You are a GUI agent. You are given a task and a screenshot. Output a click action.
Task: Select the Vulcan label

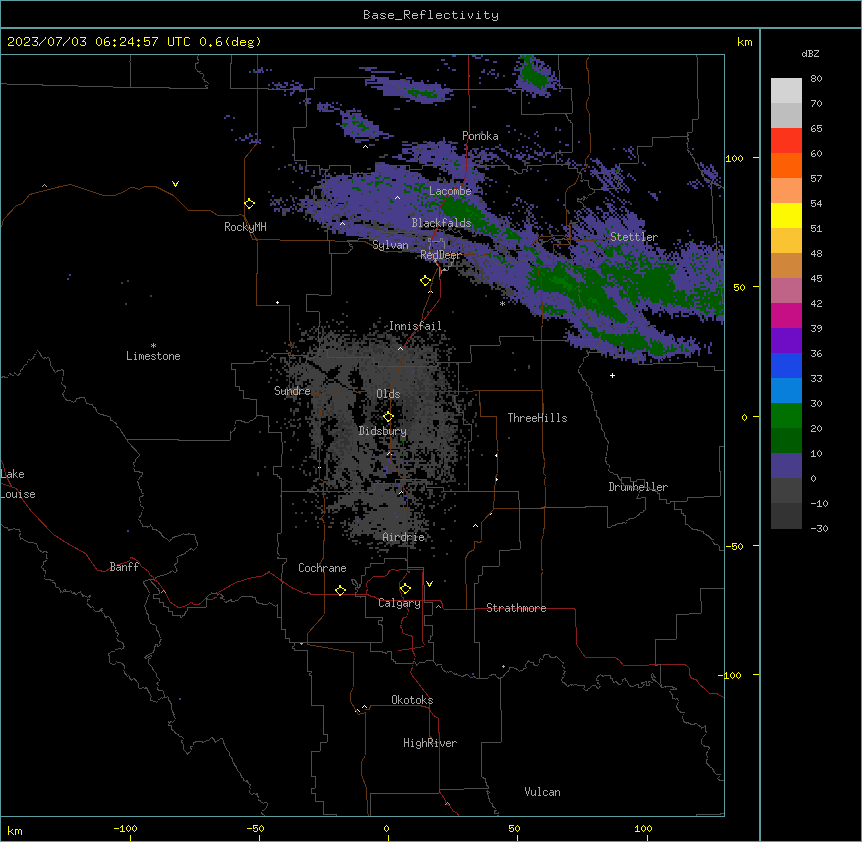click(542, 792)
